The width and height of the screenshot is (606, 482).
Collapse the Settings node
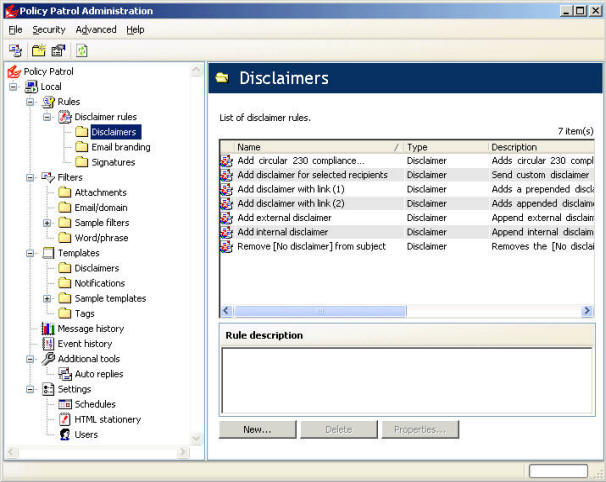click(x=30, y=389)
